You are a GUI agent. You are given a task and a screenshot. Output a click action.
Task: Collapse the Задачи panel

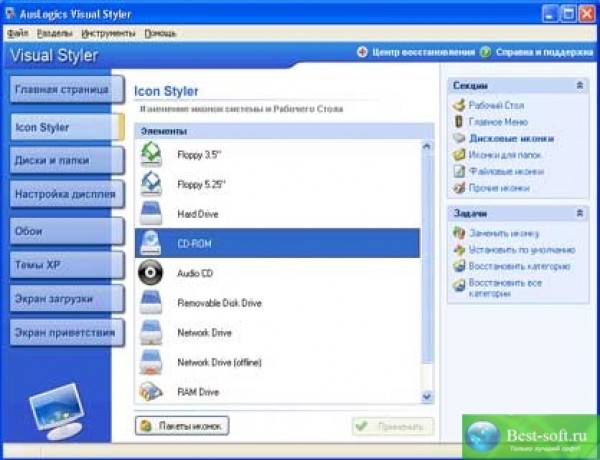[580, 213]
